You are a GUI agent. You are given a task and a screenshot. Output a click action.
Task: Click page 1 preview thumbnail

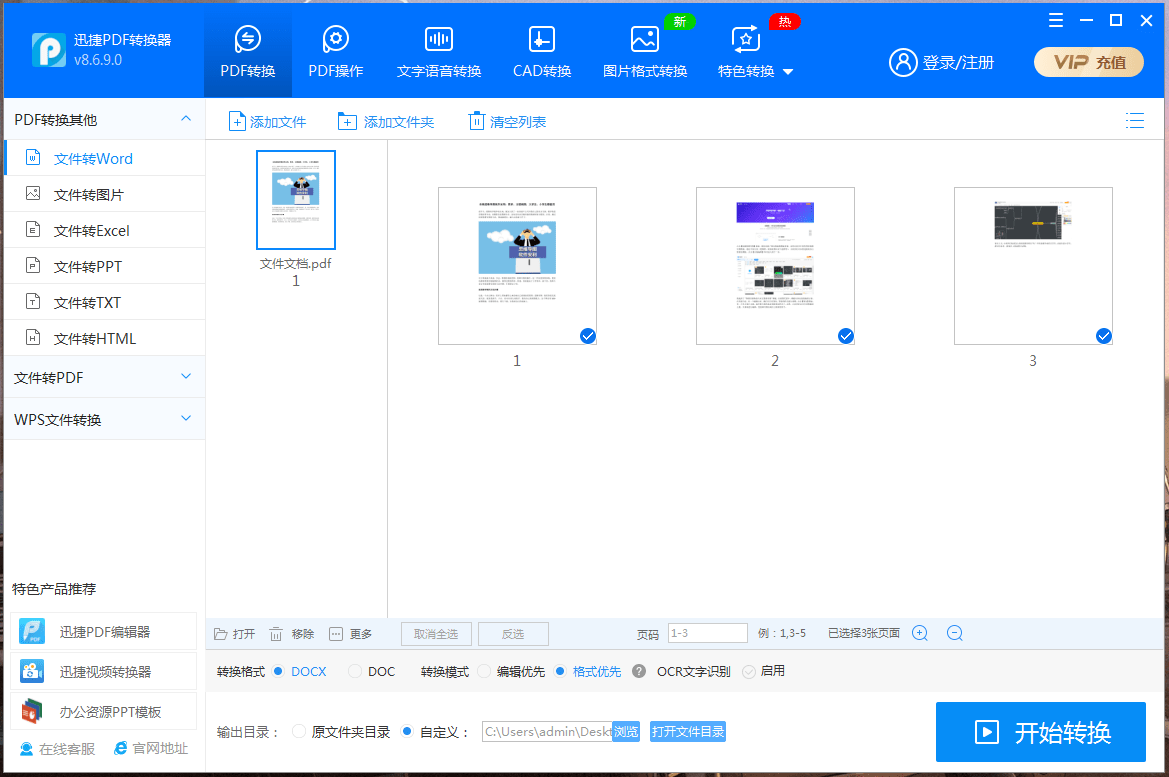[517, 266]
